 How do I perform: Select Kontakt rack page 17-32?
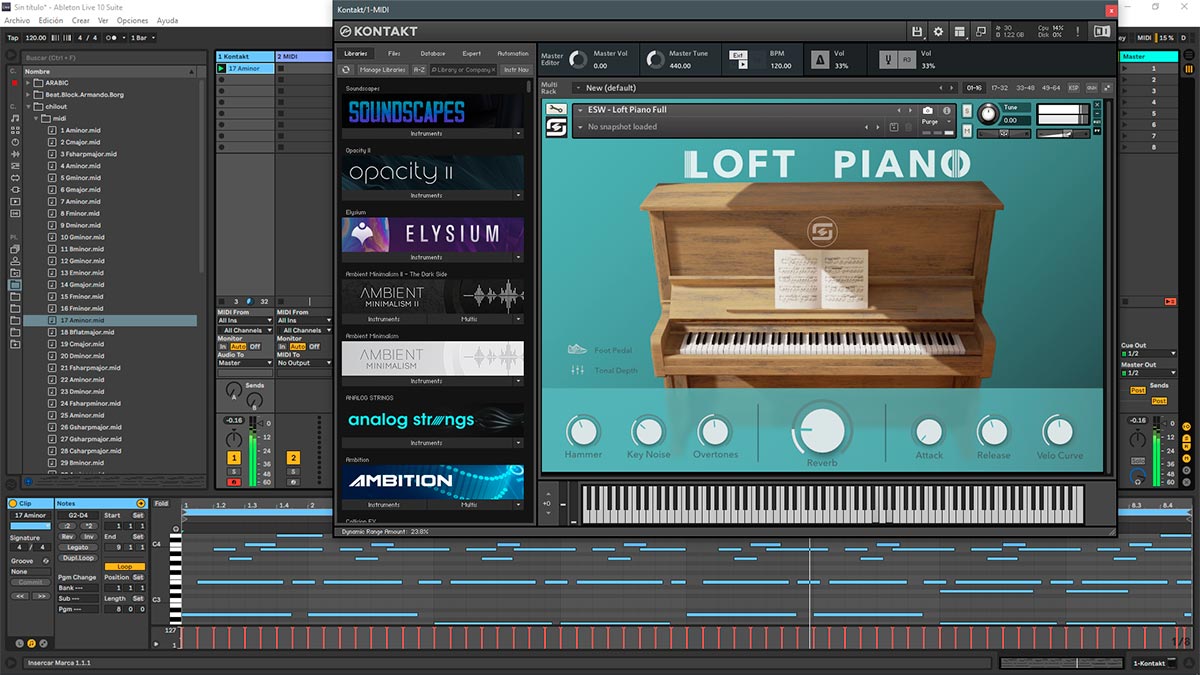pyautogui.click(x=998, y=88)
